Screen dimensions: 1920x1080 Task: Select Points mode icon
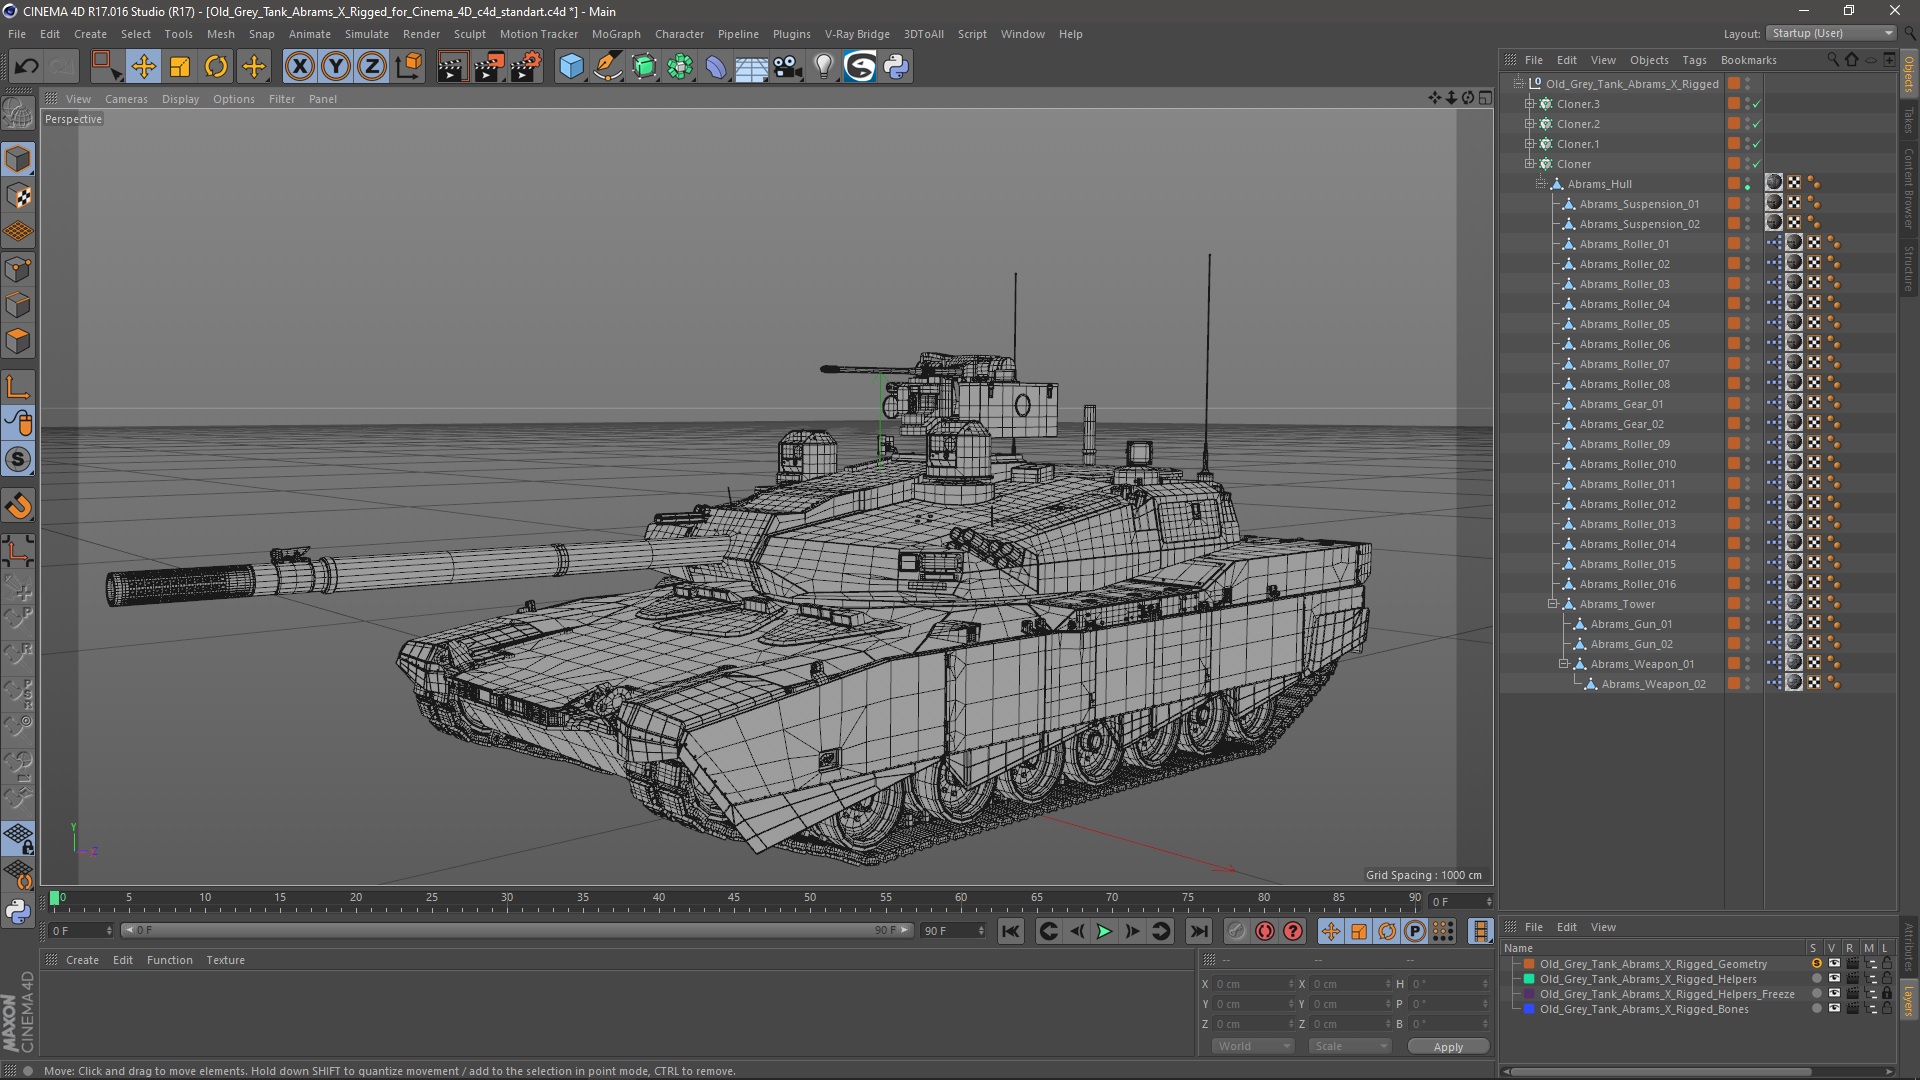pos(18,269)
